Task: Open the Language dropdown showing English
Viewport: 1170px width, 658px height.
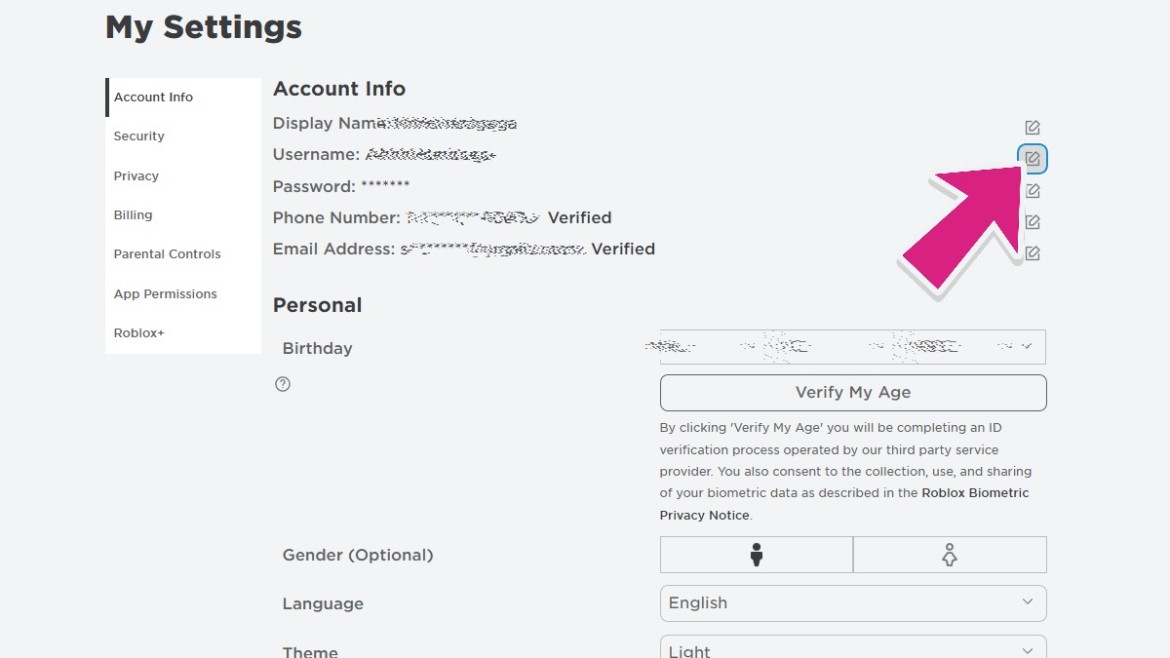Action: coord(853,603)
